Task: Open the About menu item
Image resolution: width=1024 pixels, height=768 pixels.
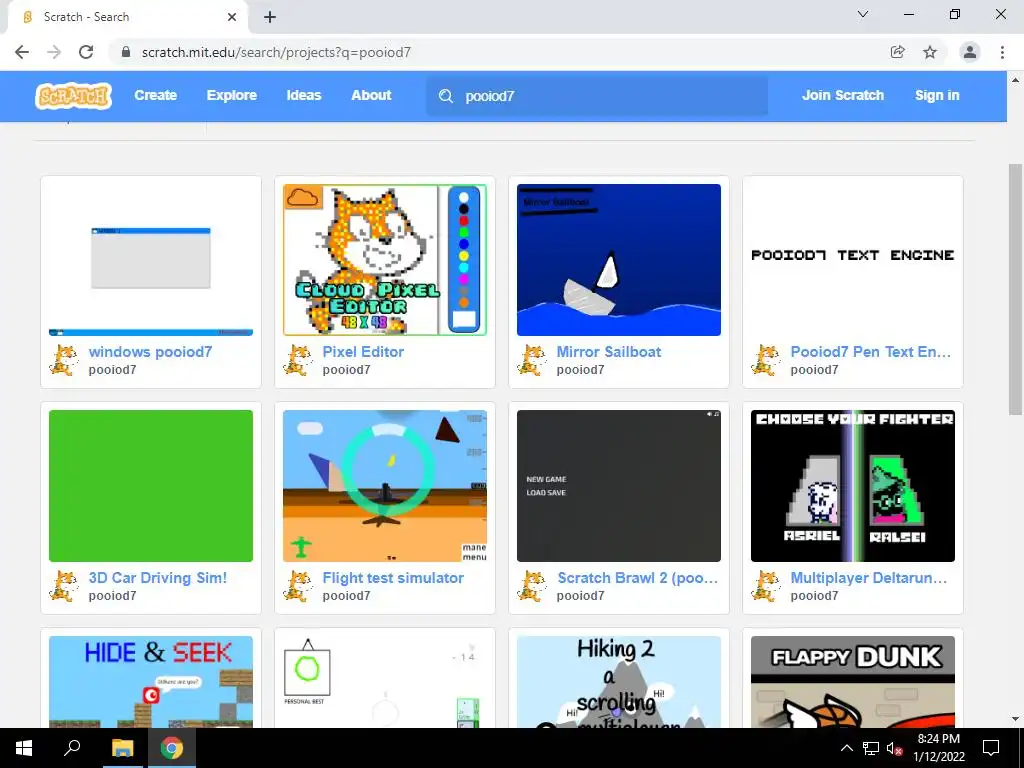Action: pyautogui.click(x=371, y=95)
